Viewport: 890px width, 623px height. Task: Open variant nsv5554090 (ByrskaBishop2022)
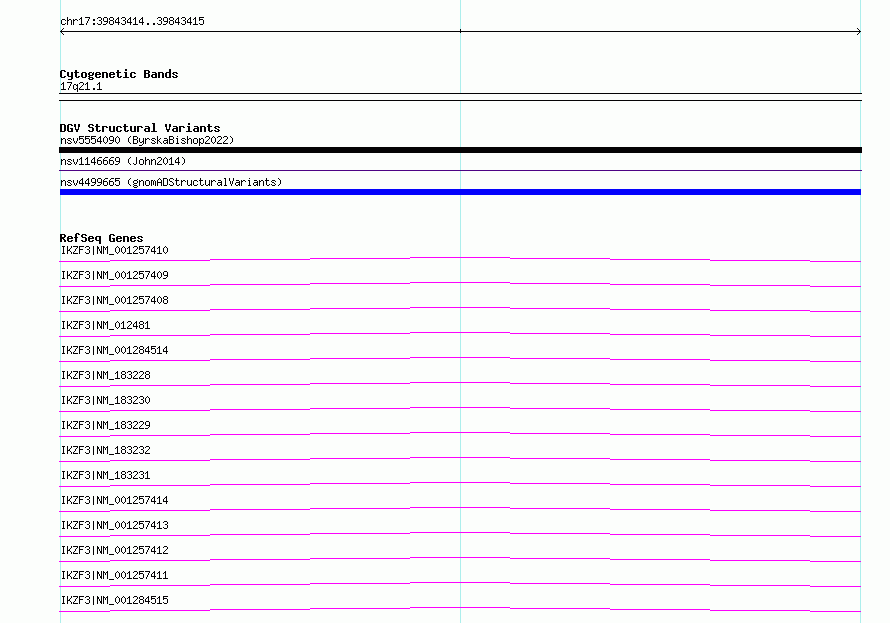pyautogui.click(x=147, y=140)
